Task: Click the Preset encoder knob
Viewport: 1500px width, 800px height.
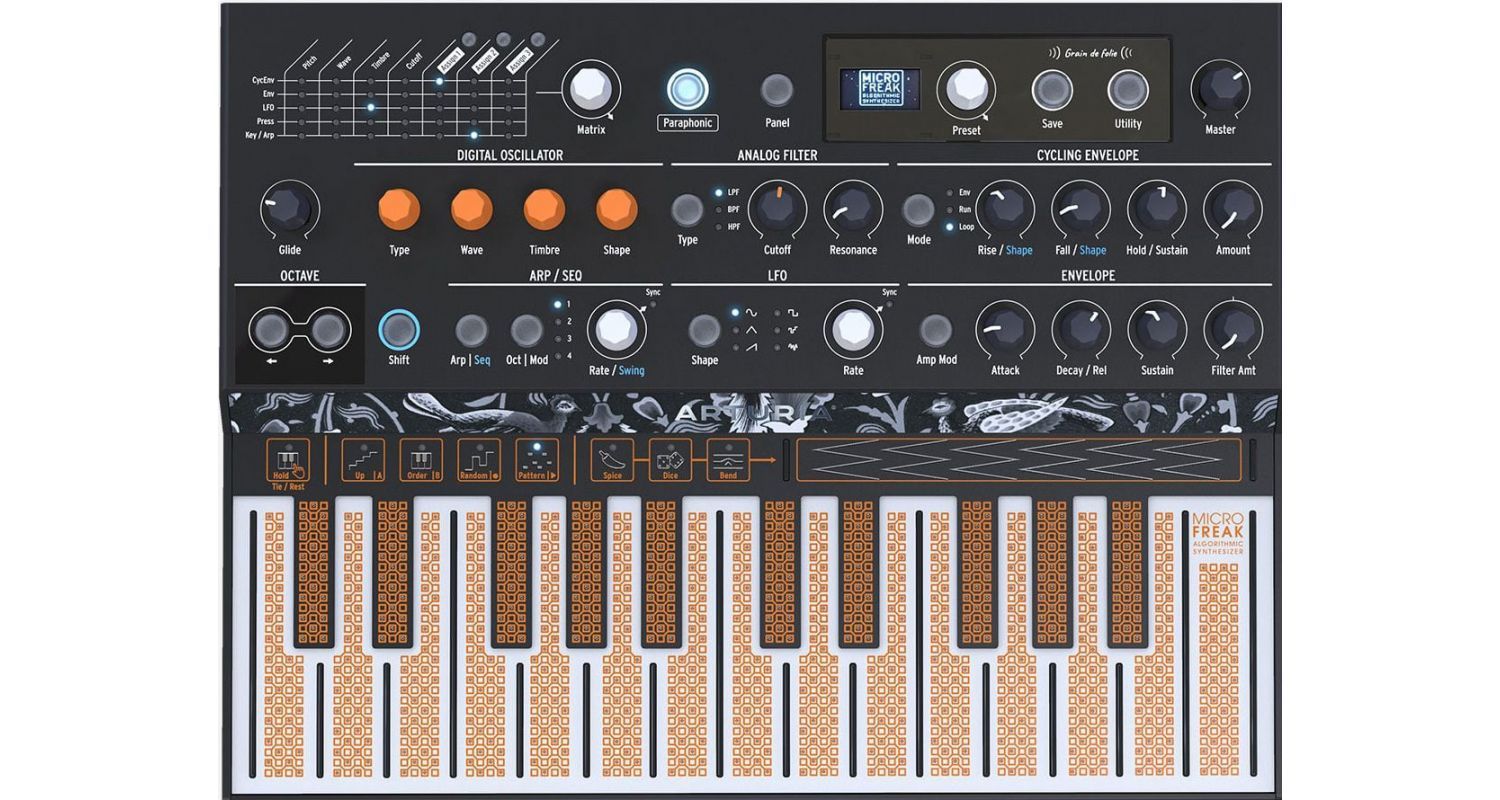Action: 966,90
